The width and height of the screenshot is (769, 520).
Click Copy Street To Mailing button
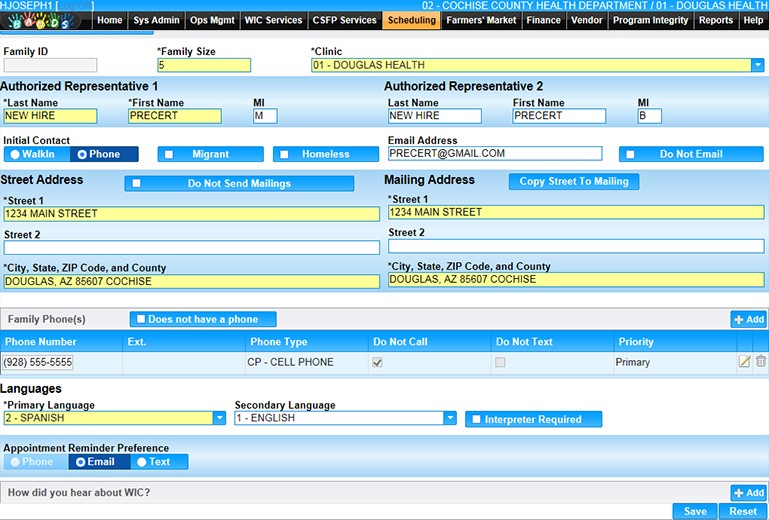(x=574, y=182)
